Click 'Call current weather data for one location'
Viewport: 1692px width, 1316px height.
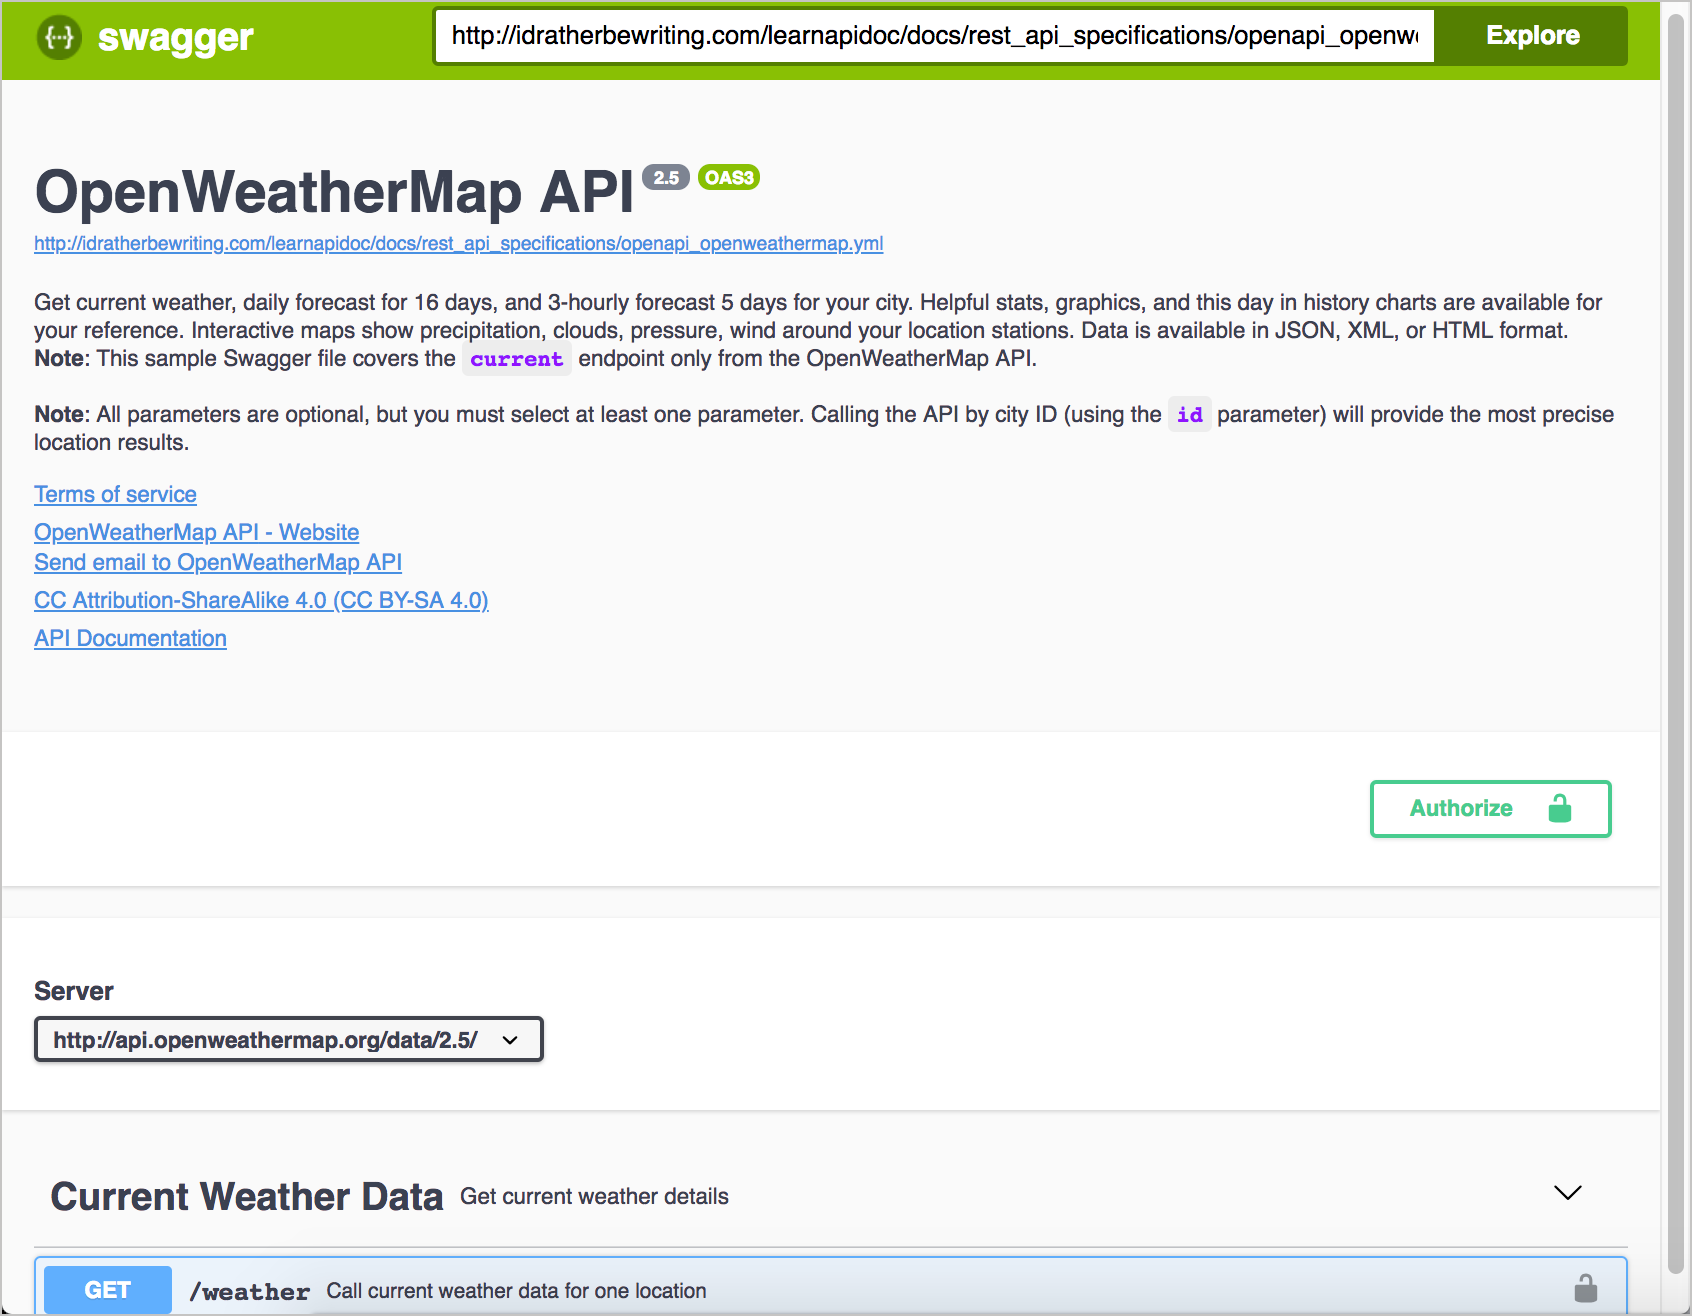[516, 1291]
